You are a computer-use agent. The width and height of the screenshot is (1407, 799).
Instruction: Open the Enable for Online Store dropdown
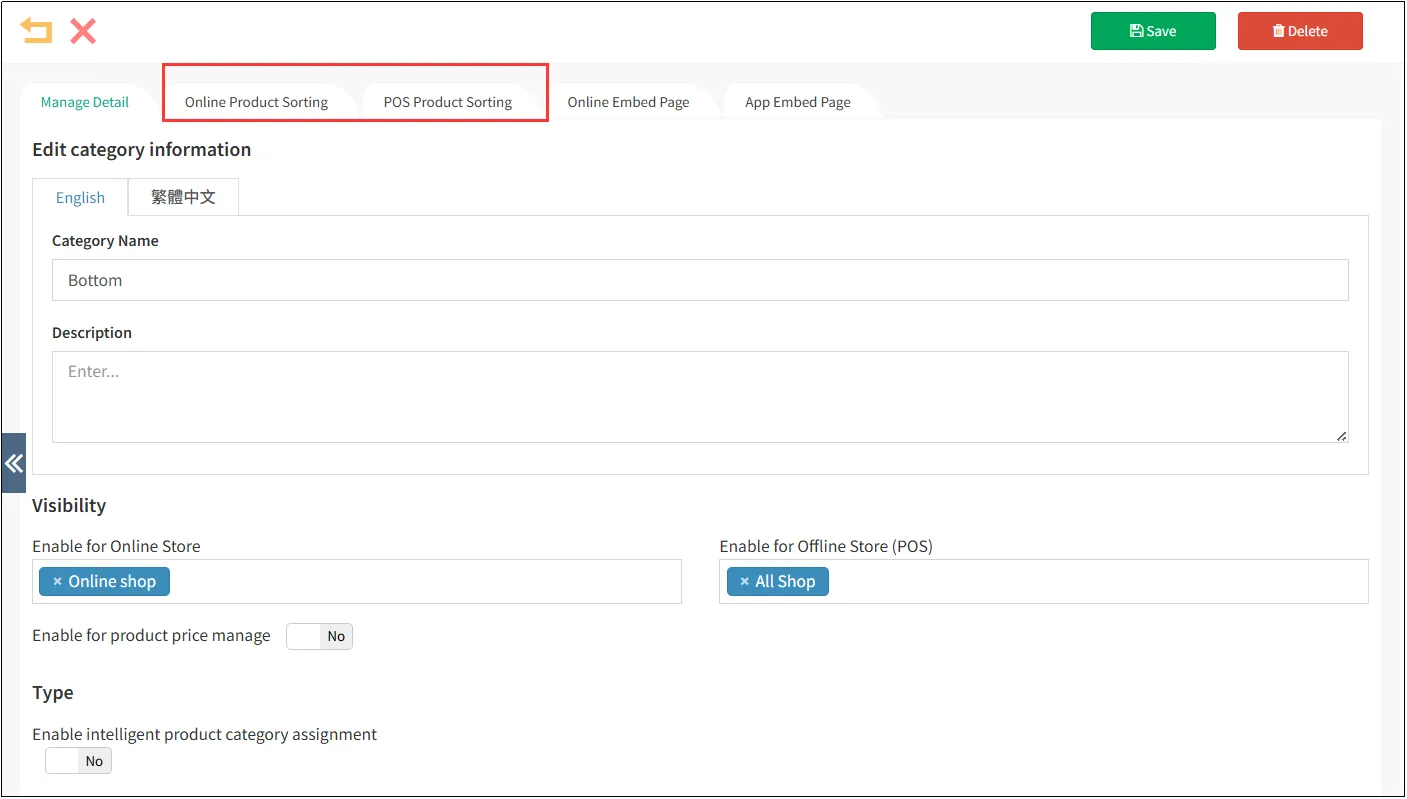(420, 582)
